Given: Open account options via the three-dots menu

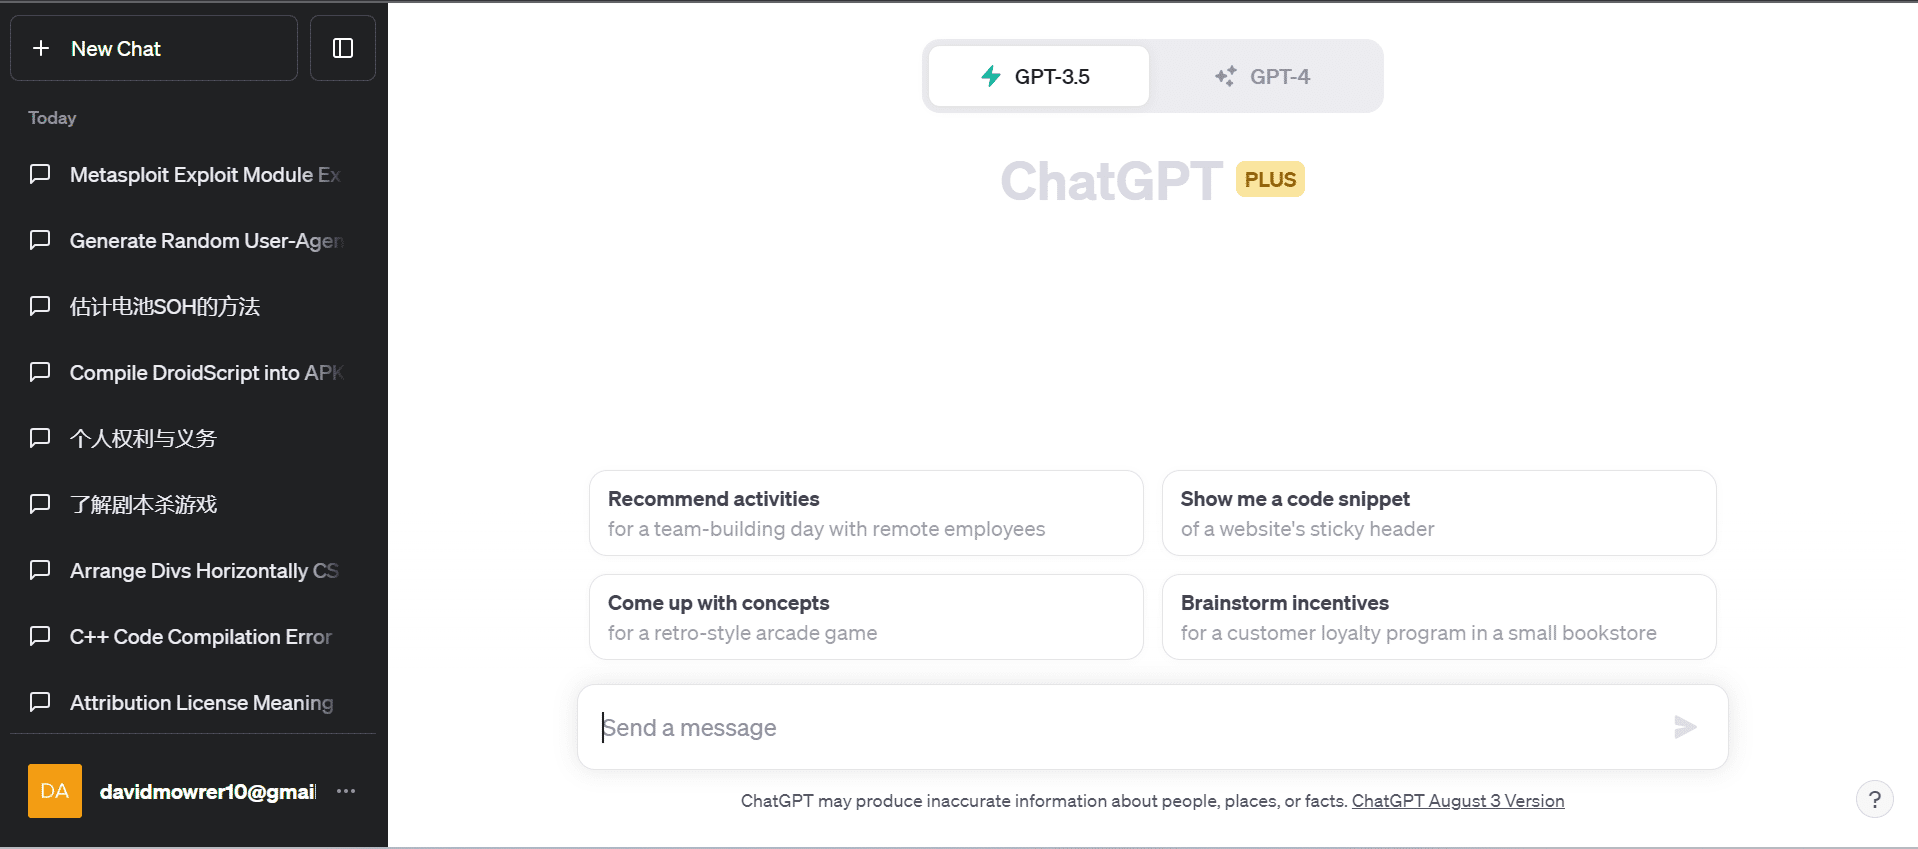Looking at the screenshot, I should click(x=346, y=791).
